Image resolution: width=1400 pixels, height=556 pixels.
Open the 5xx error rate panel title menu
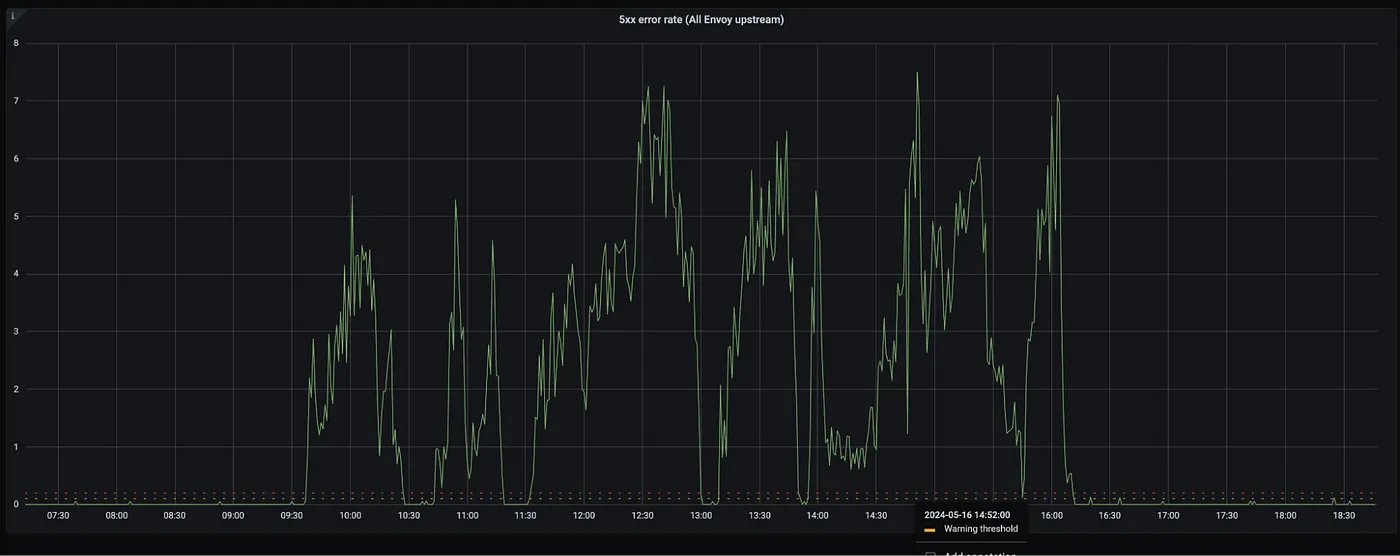click(701, 20)
